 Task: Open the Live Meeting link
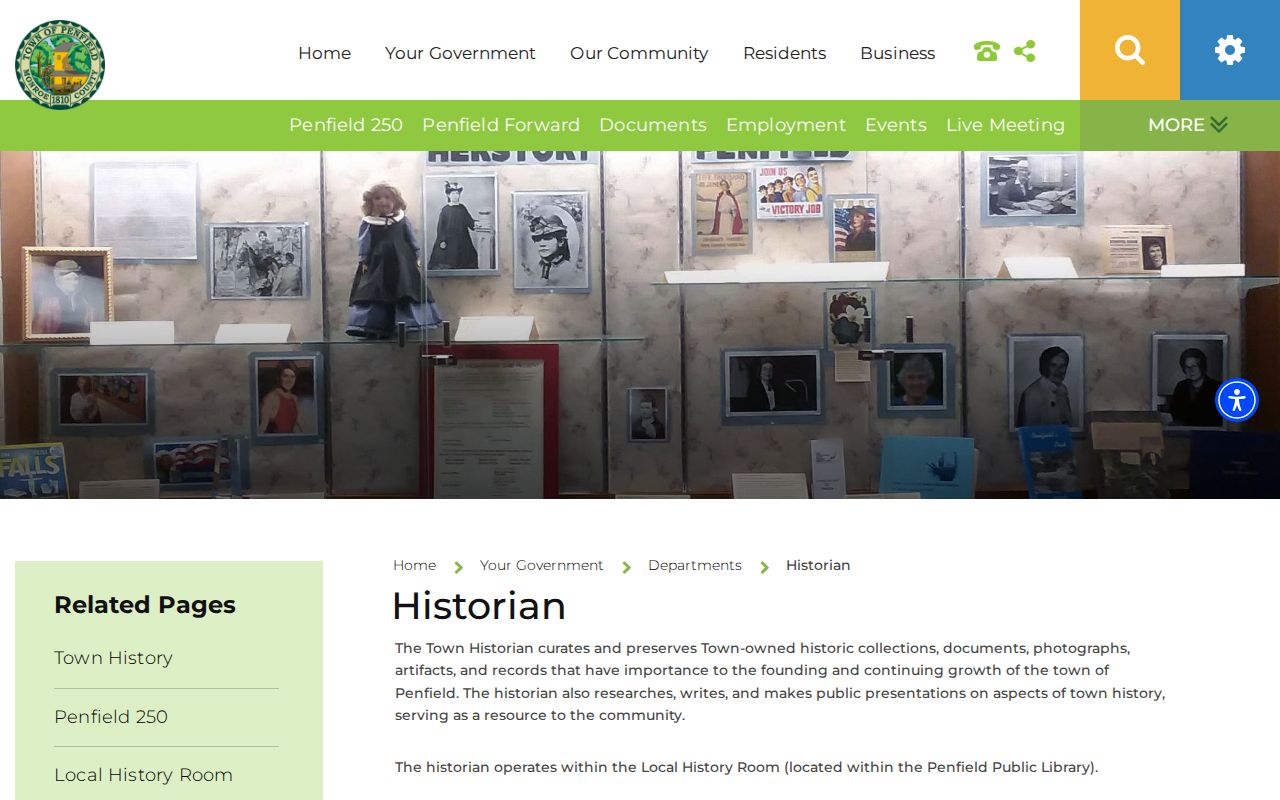tap(1005, 125)
